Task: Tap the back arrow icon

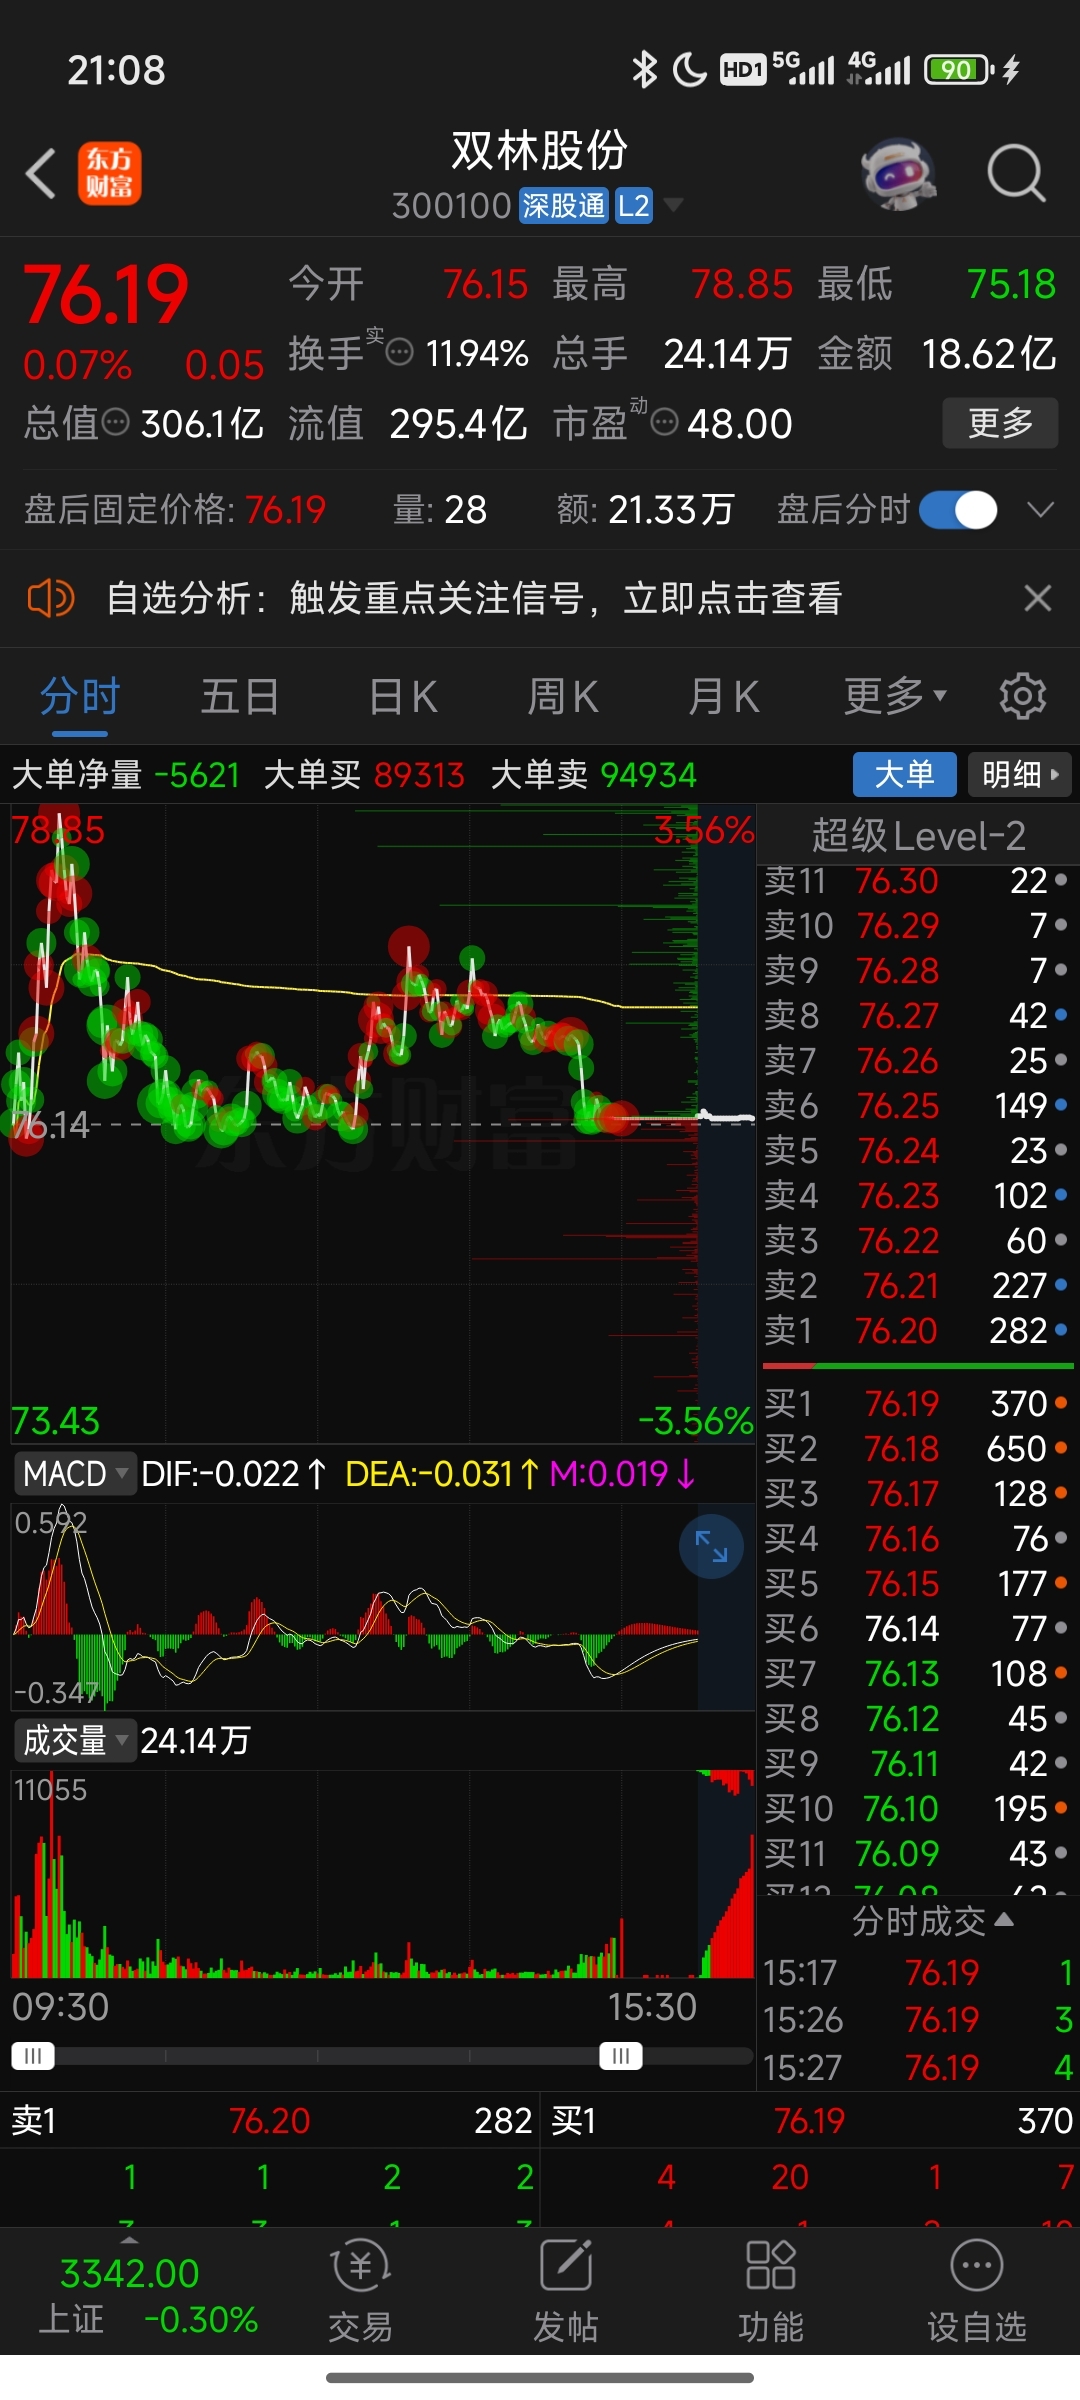Action: (x=41, y=174)
